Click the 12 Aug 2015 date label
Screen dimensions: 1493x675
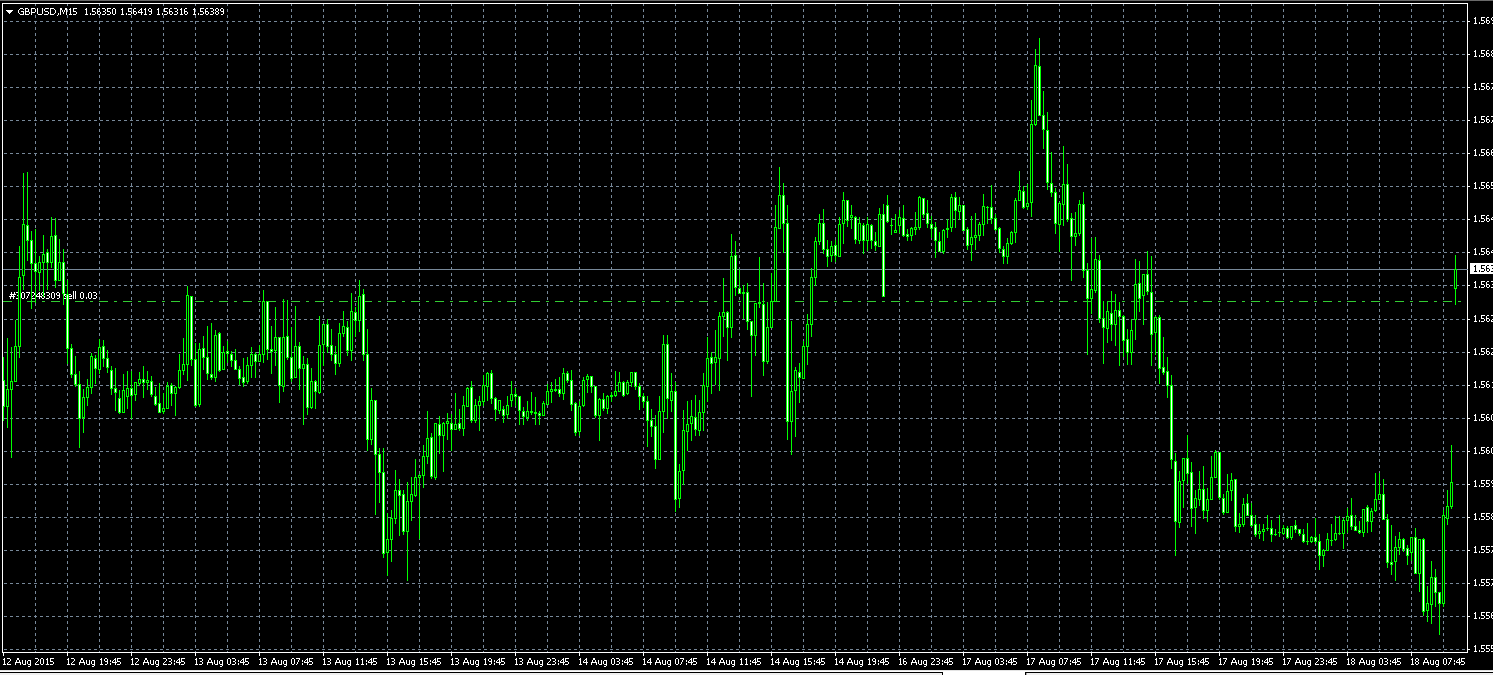pyautogui.click(x=26, y=662)
